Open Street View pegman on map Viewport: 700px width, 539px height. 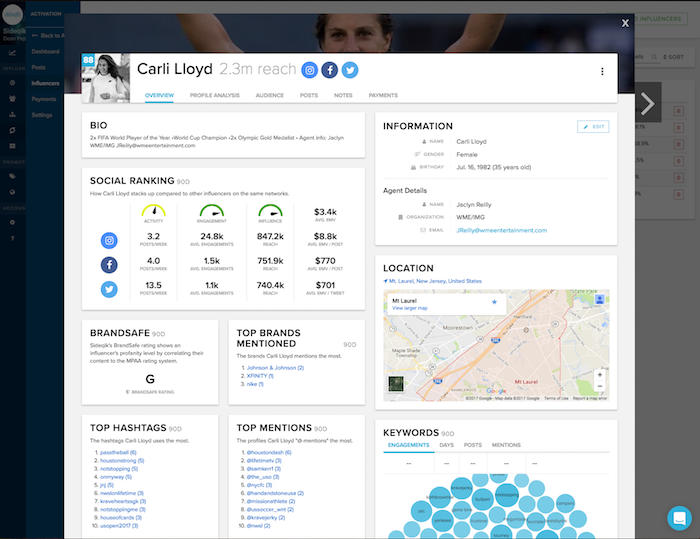(x=600, y=300)
